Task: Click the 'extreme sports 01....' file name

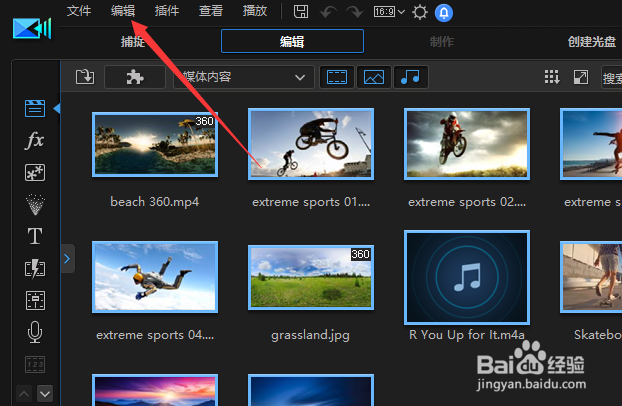Action: [311, 202]
